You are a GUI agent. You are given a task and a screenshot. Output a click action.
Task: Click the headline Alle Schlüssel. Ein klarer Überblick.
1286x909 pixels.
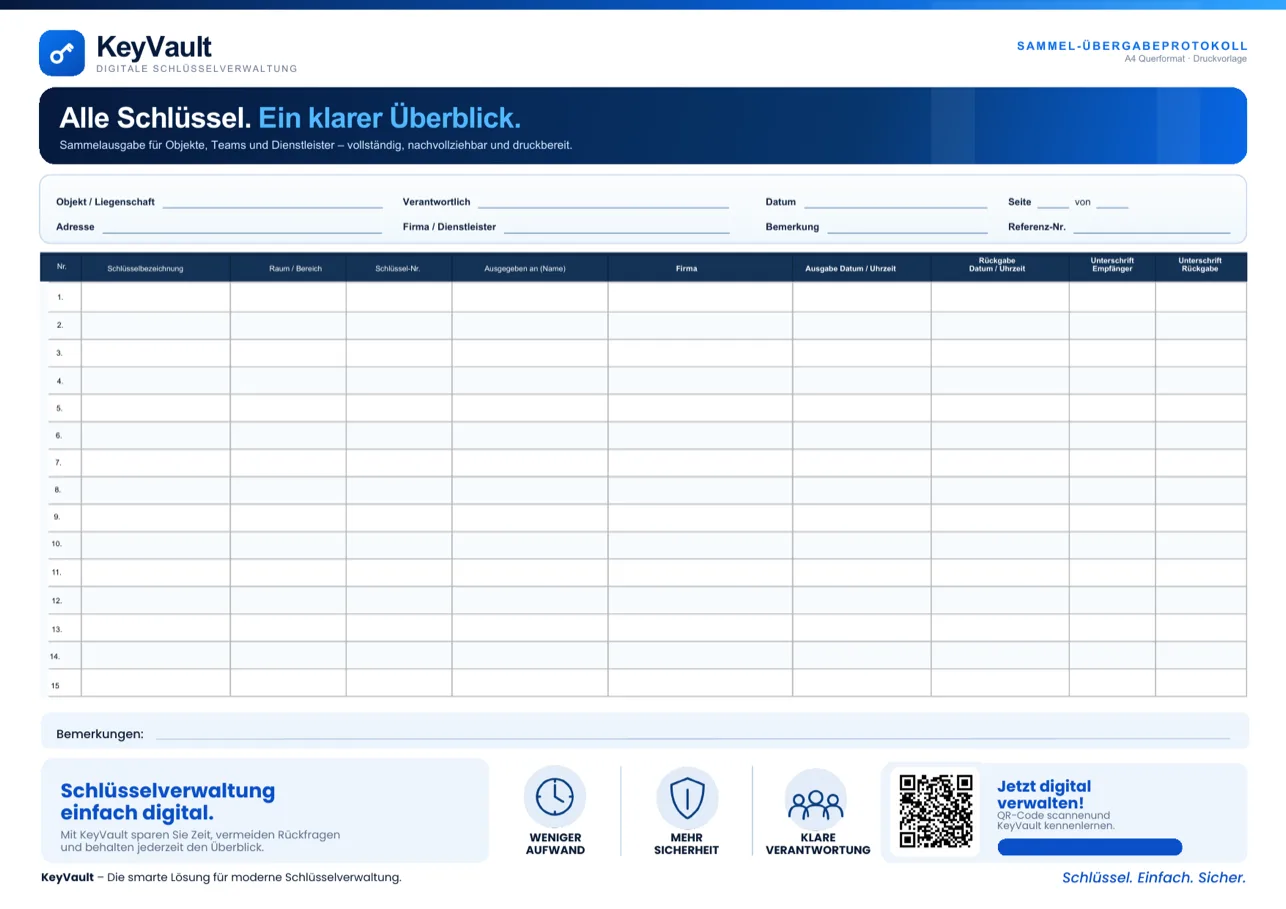tap(290, 118)
